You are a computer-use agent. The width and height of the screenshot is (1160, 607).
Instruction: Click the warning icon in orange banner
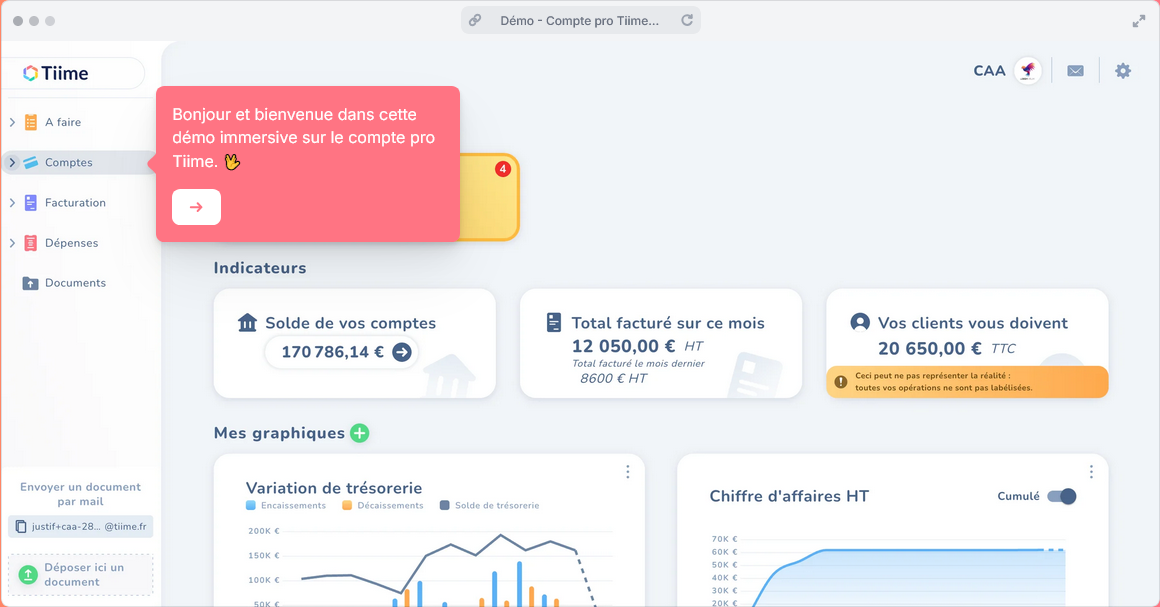840,382
